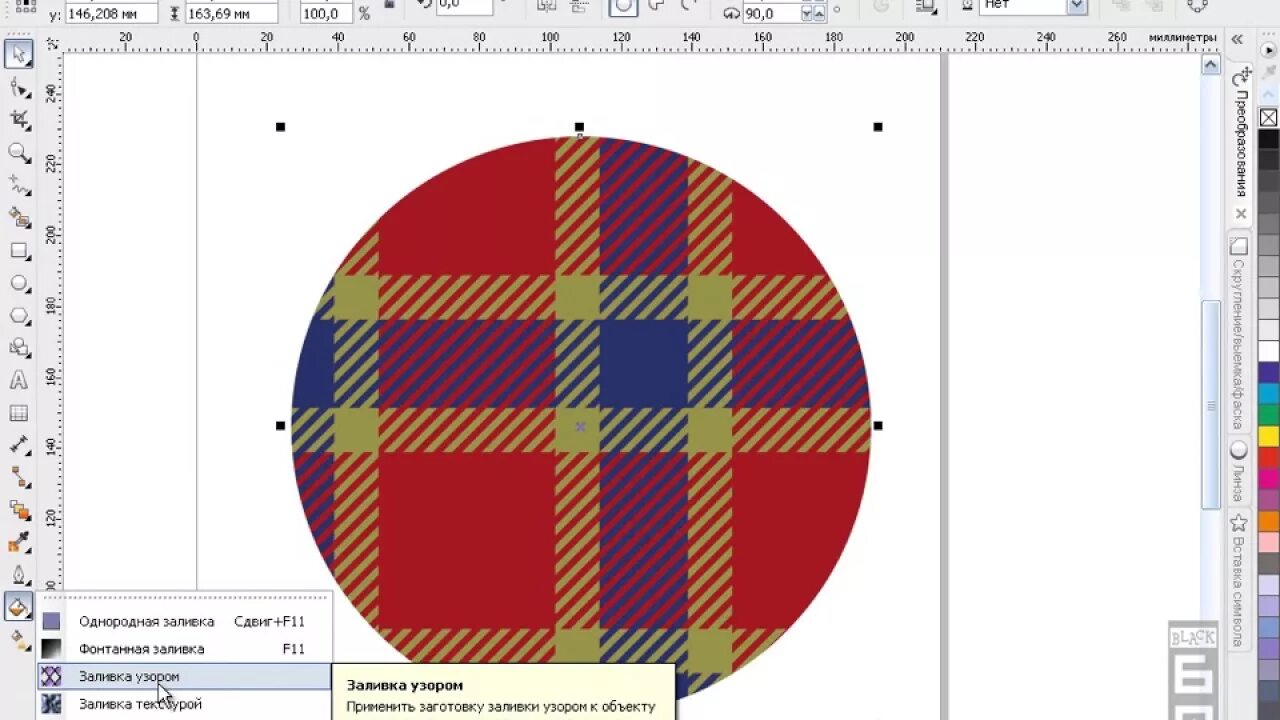Select the Pick tool

(18, 54)
